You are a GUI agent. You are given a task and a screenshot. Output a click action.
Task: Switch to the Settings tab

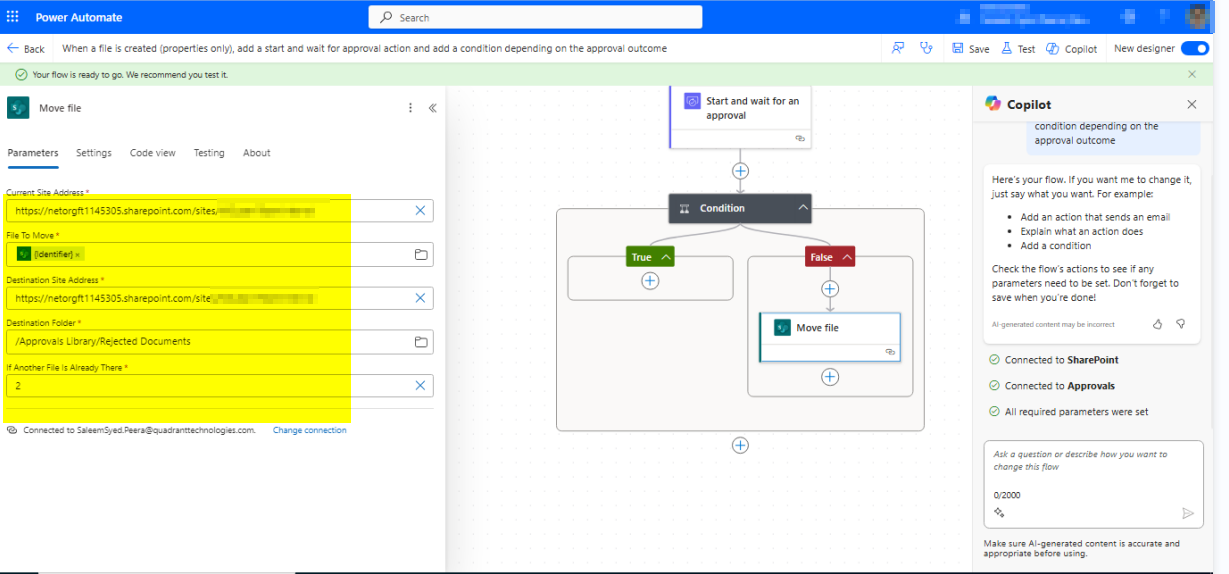coord(94,153)
